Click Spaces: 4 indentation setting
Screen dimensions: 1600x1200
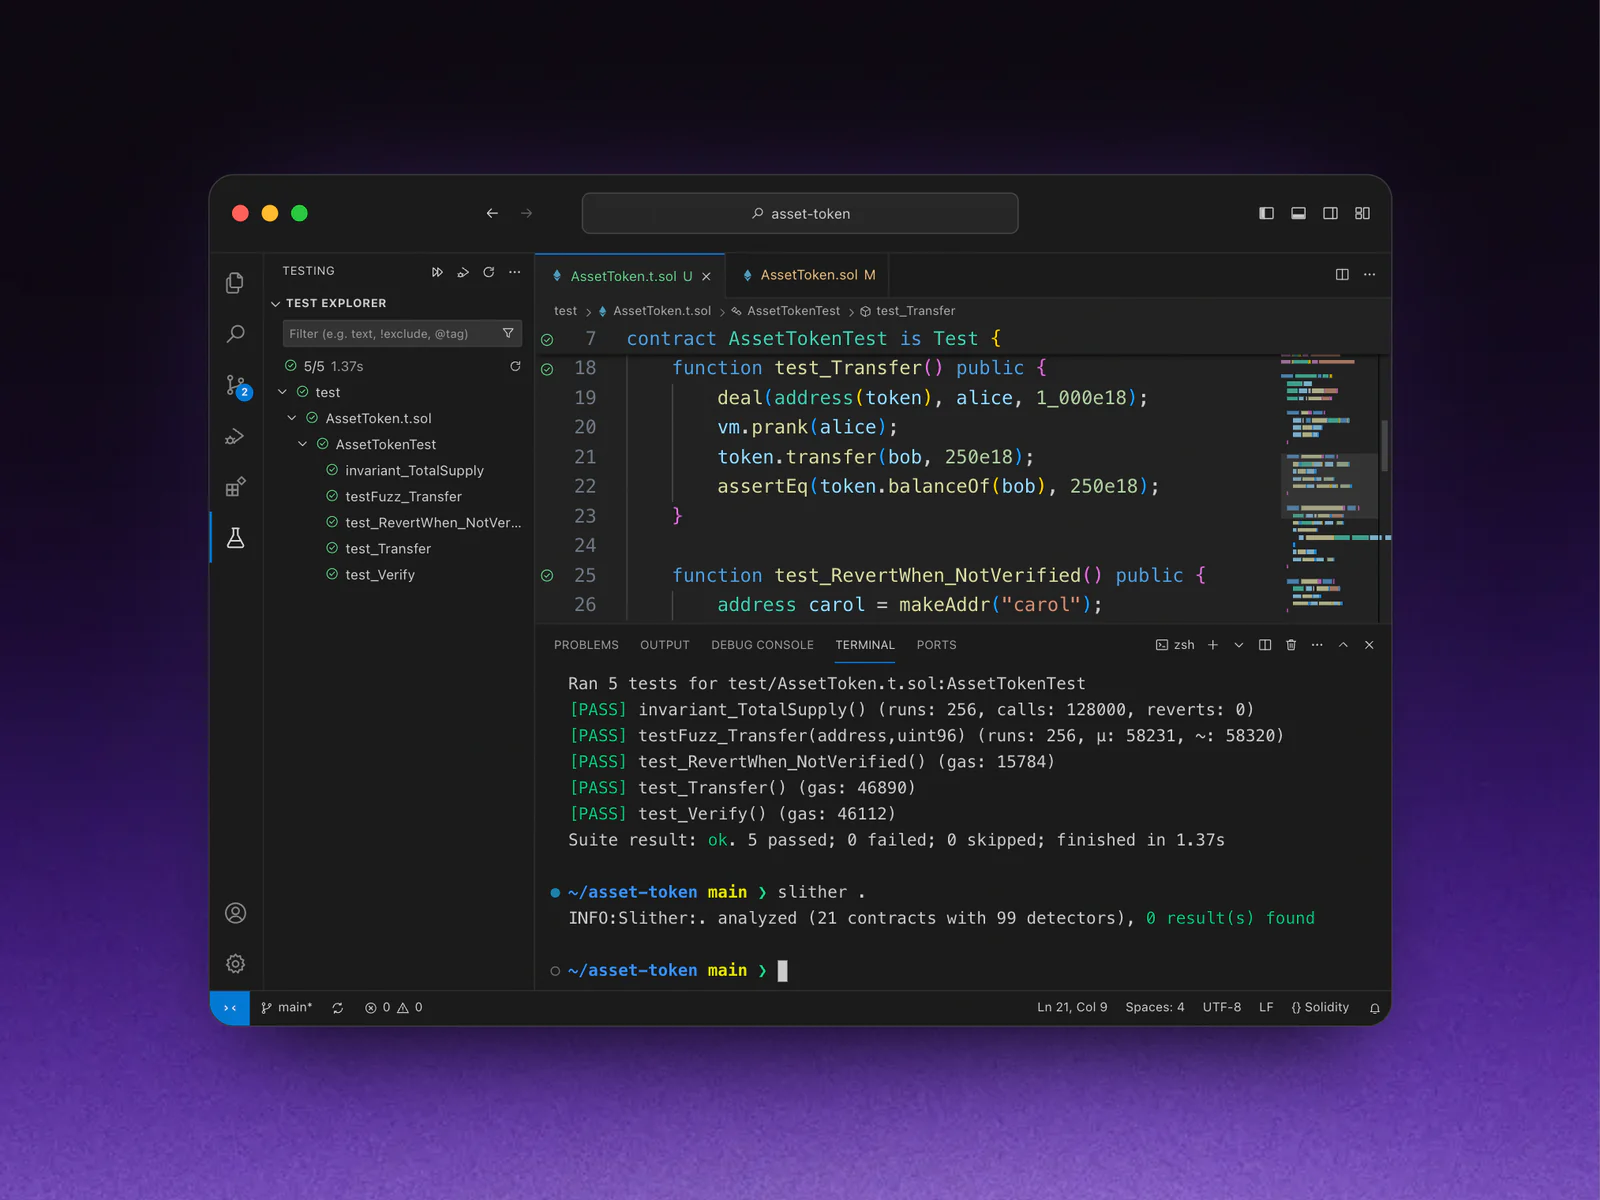pyautogui.click(x=1154, y=1007)
